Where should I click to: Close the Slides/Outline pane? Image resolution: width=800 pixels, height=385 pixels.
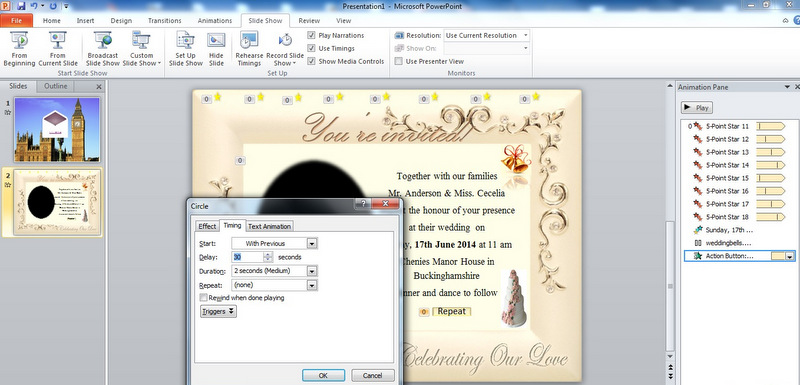[x=99, y=87]
